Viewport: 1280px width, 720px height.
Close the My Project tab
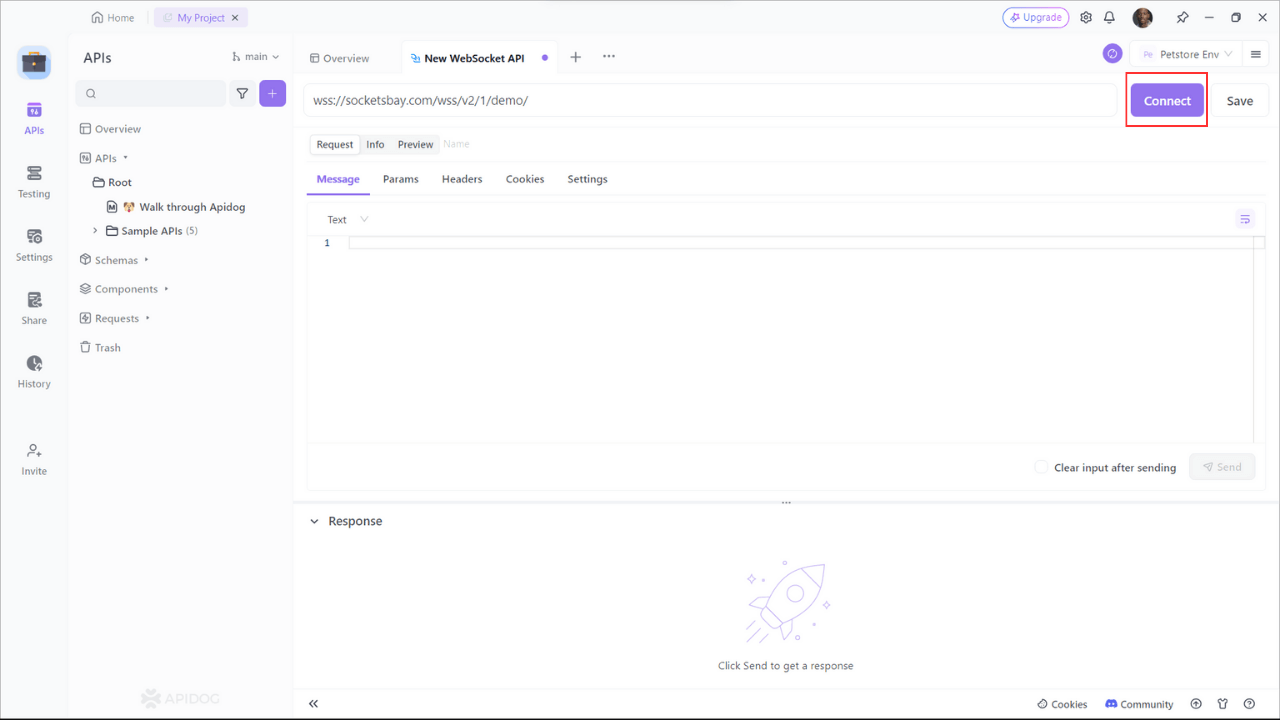[x=235, y=18]
